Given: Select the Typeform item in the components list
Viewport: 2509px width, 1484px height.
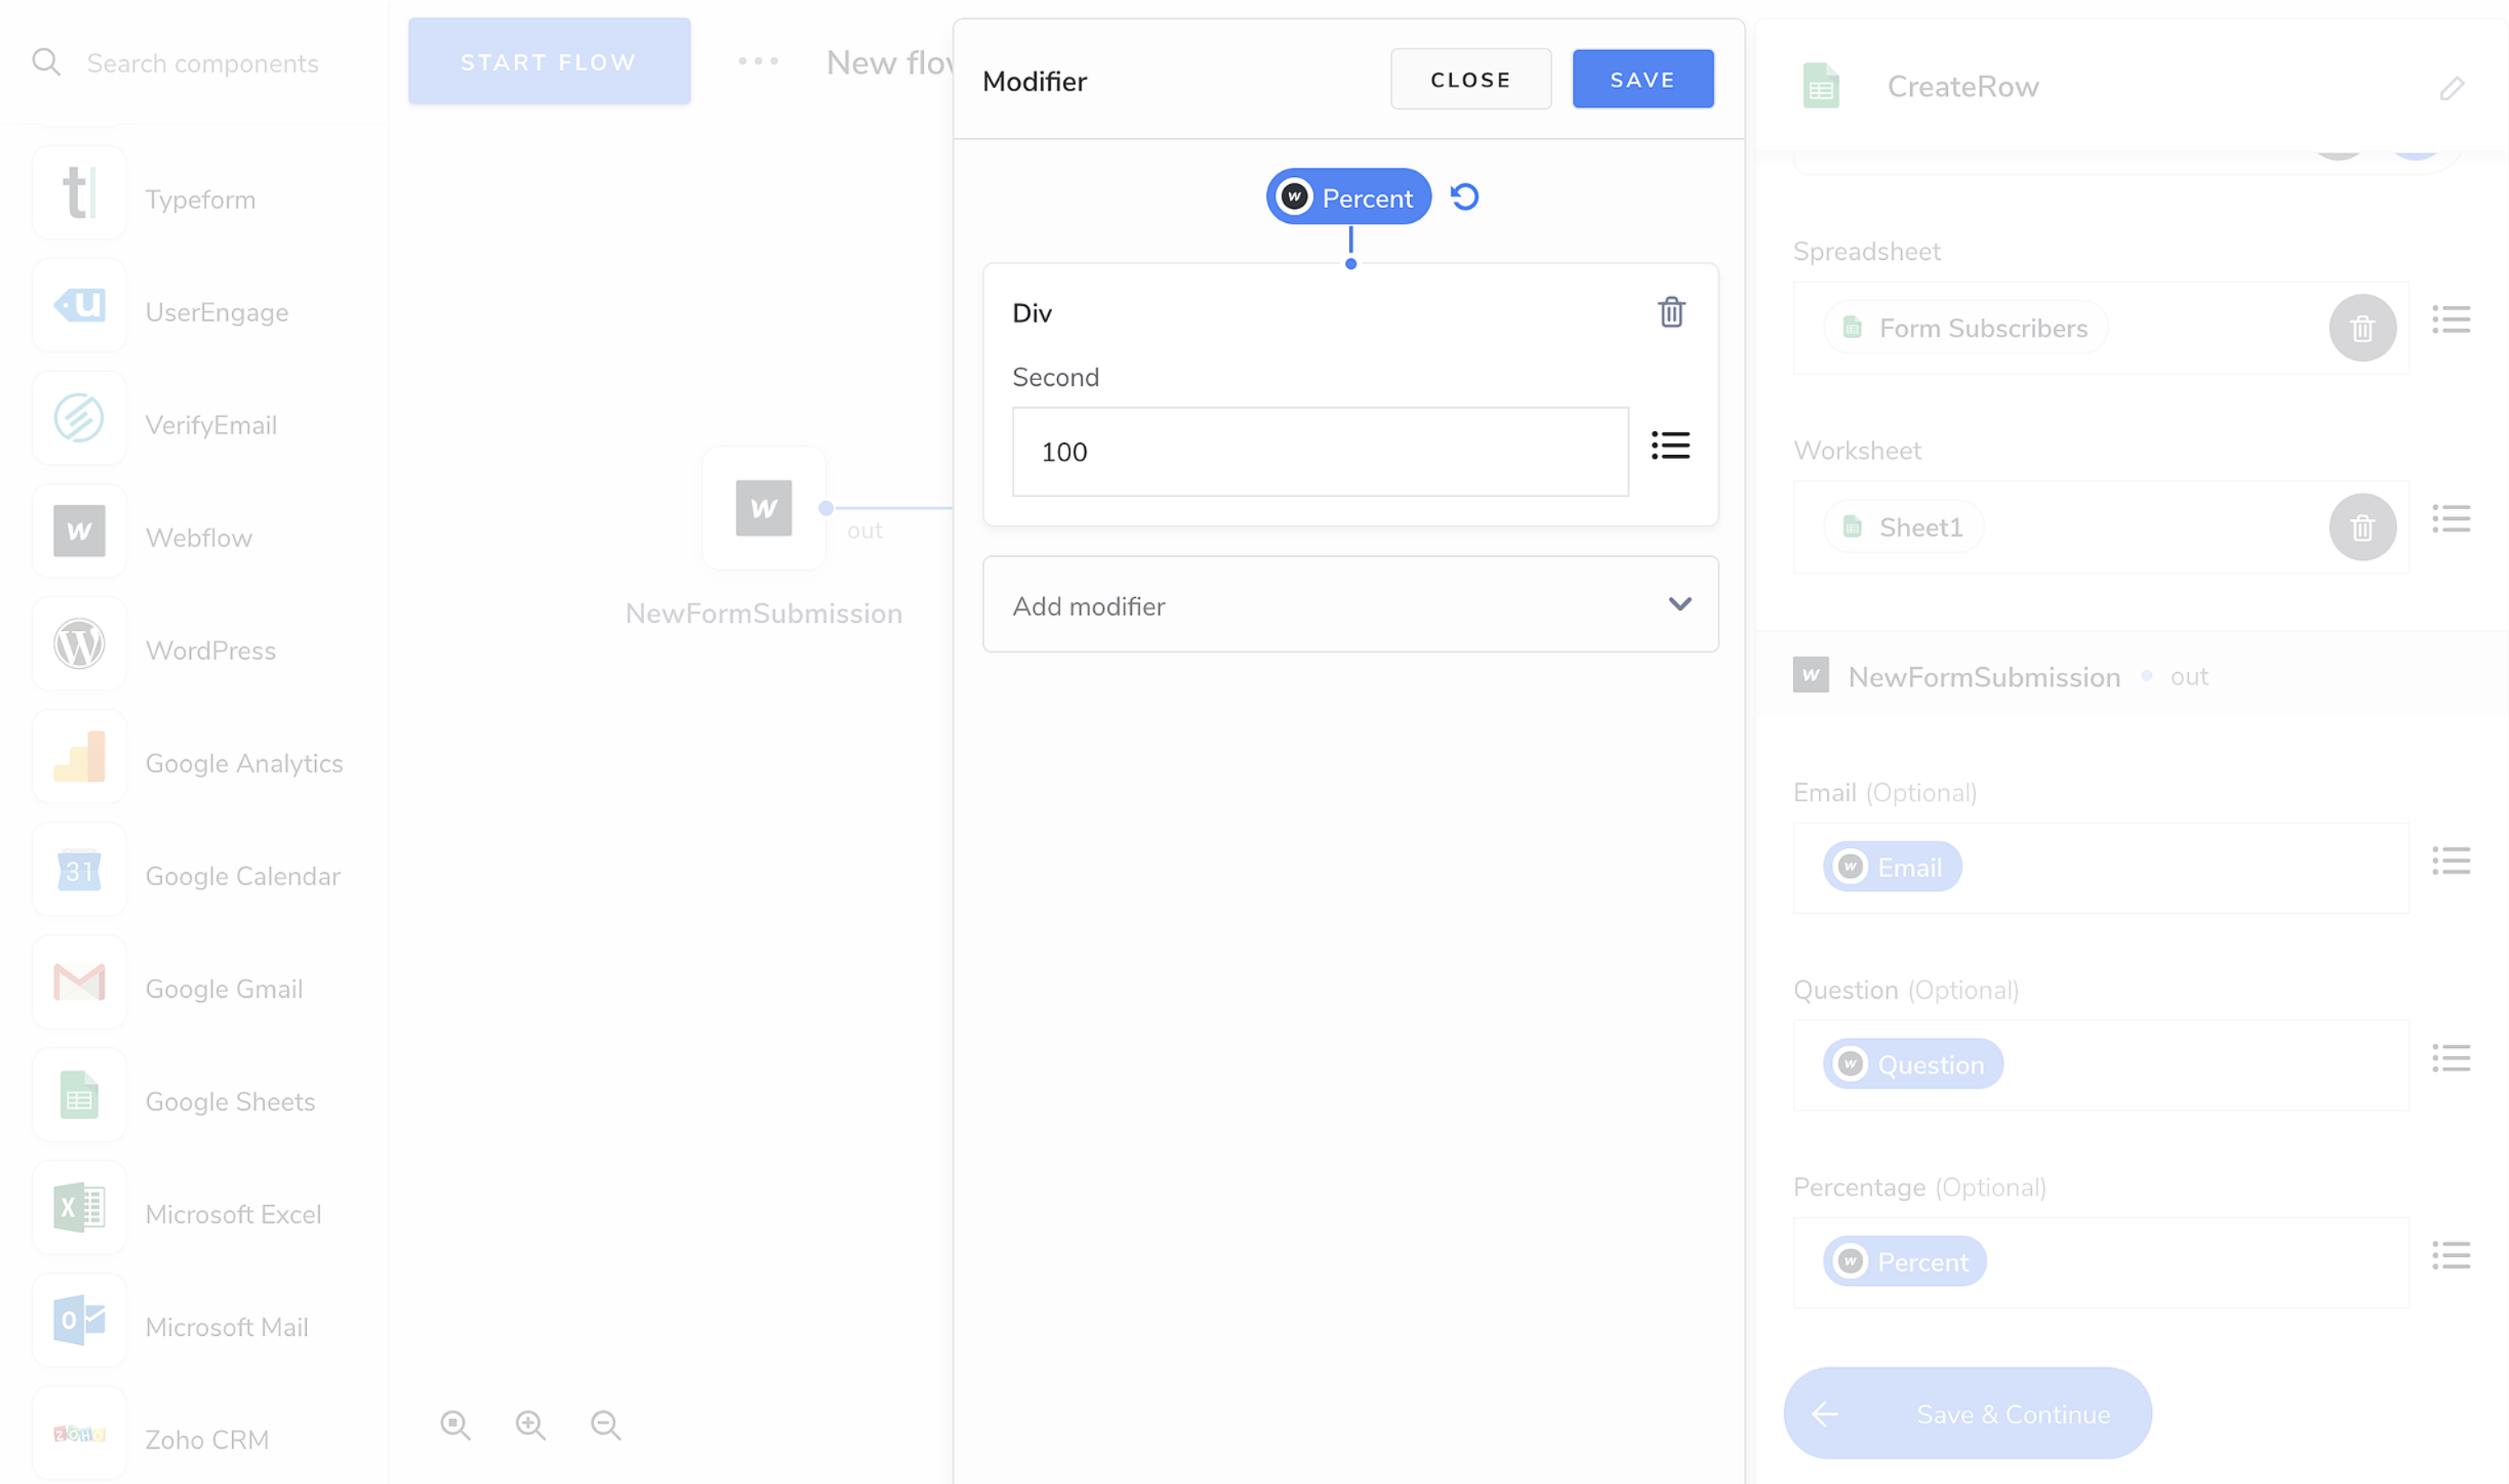Looking at the screenshot, I should click(200, 199).
